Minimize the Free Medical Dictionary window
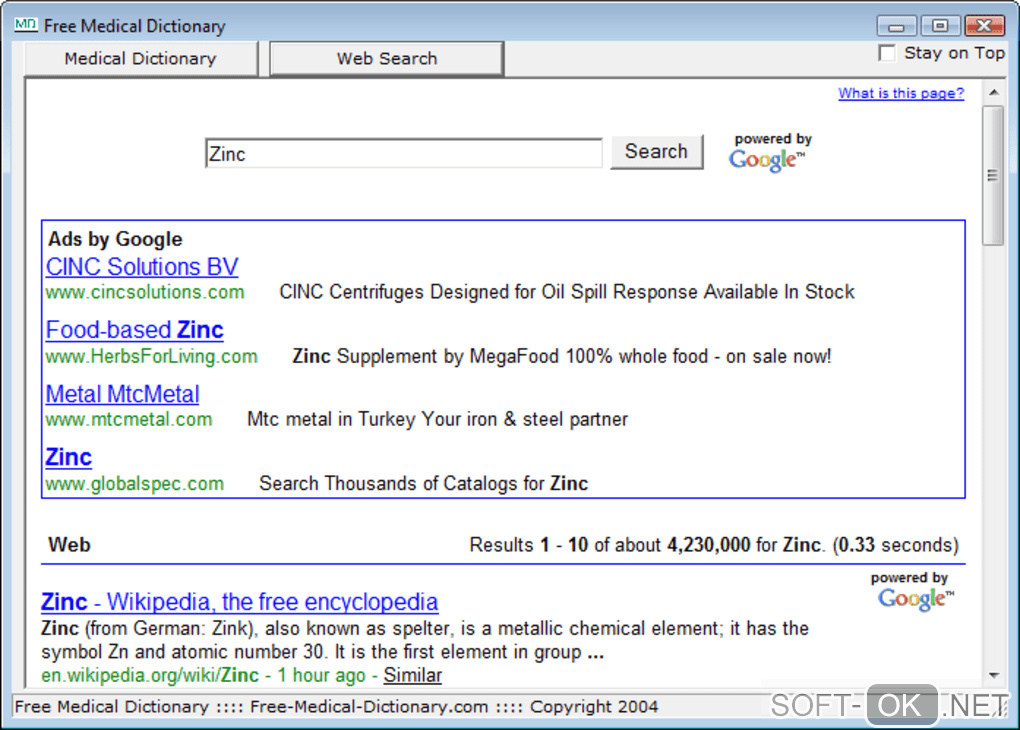Viewport: 1020px width, 730px height. pos(896,26)
